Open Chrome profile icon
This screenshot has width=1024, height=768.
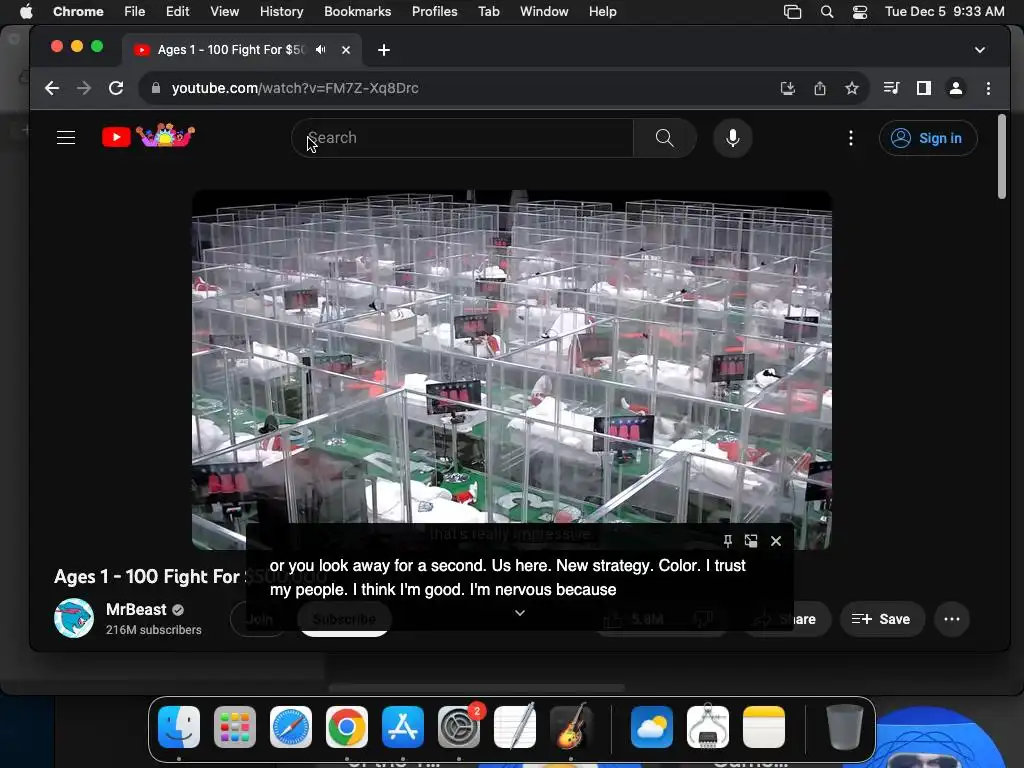click(955, 88)
